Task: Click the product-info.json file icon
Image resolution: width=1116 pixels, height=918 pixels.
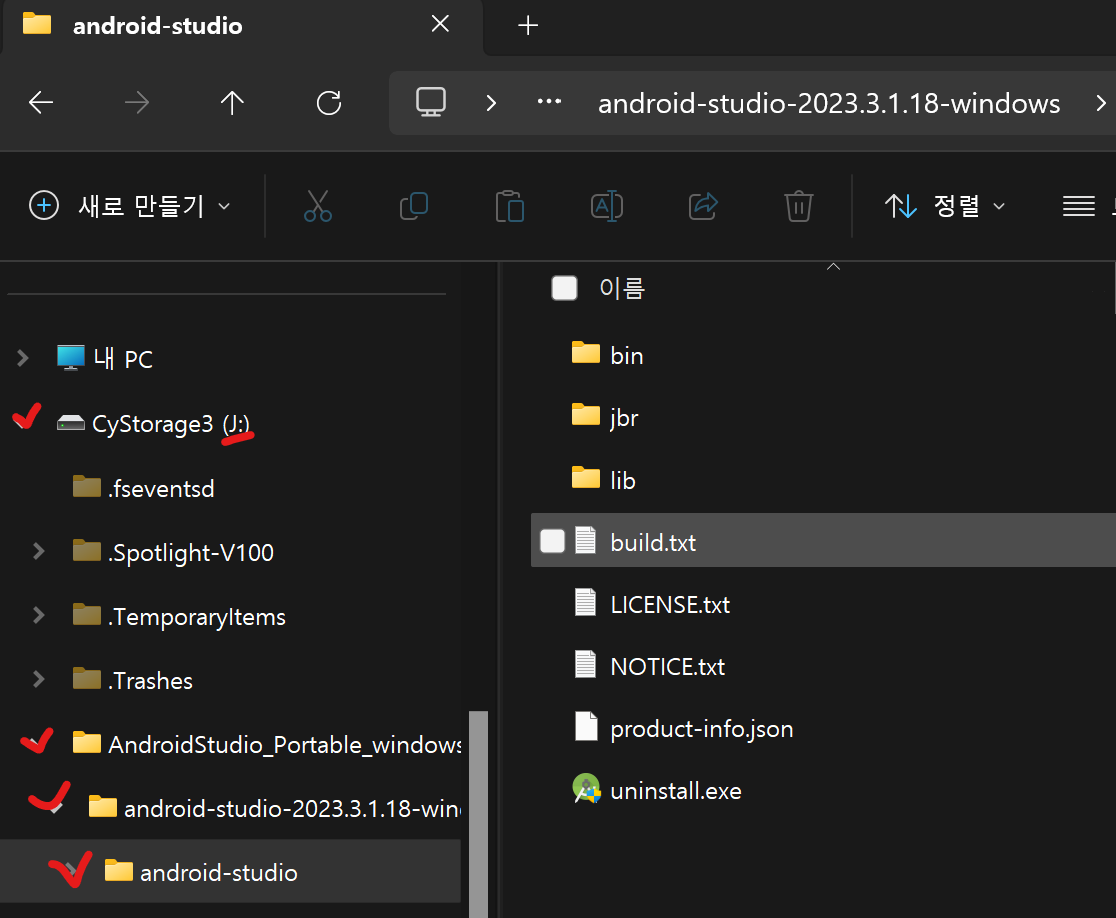Action: point(586,726)
